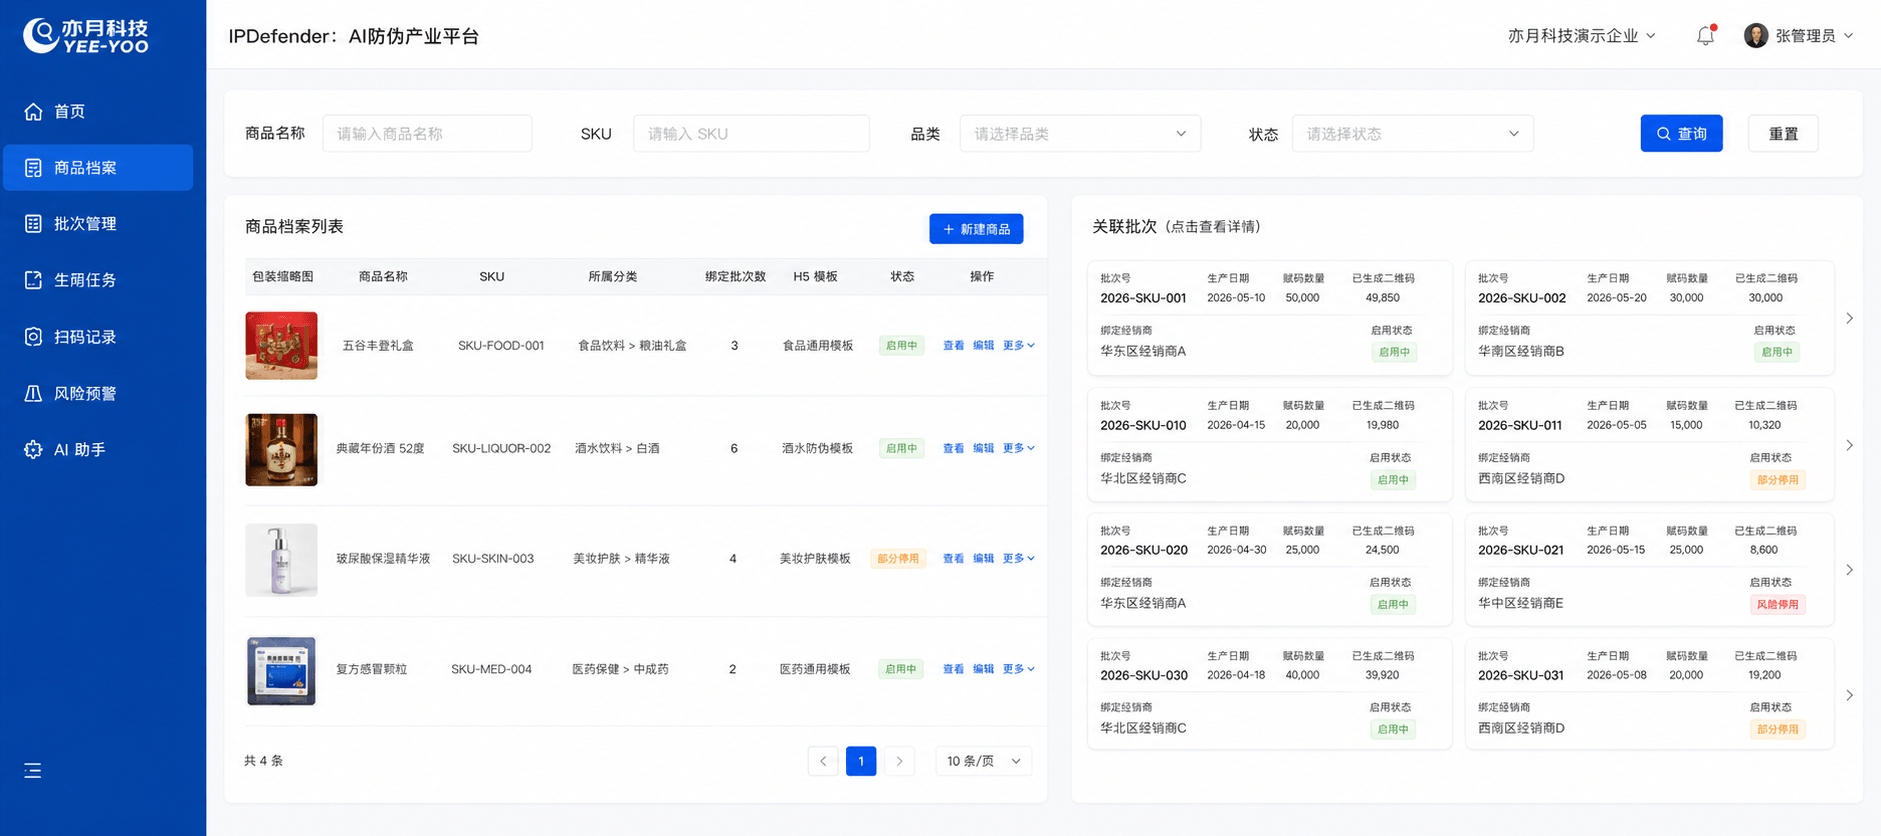Focus the 商品名称 input field
Viewport: 1881px width, 836px height.
coord(427,134)
